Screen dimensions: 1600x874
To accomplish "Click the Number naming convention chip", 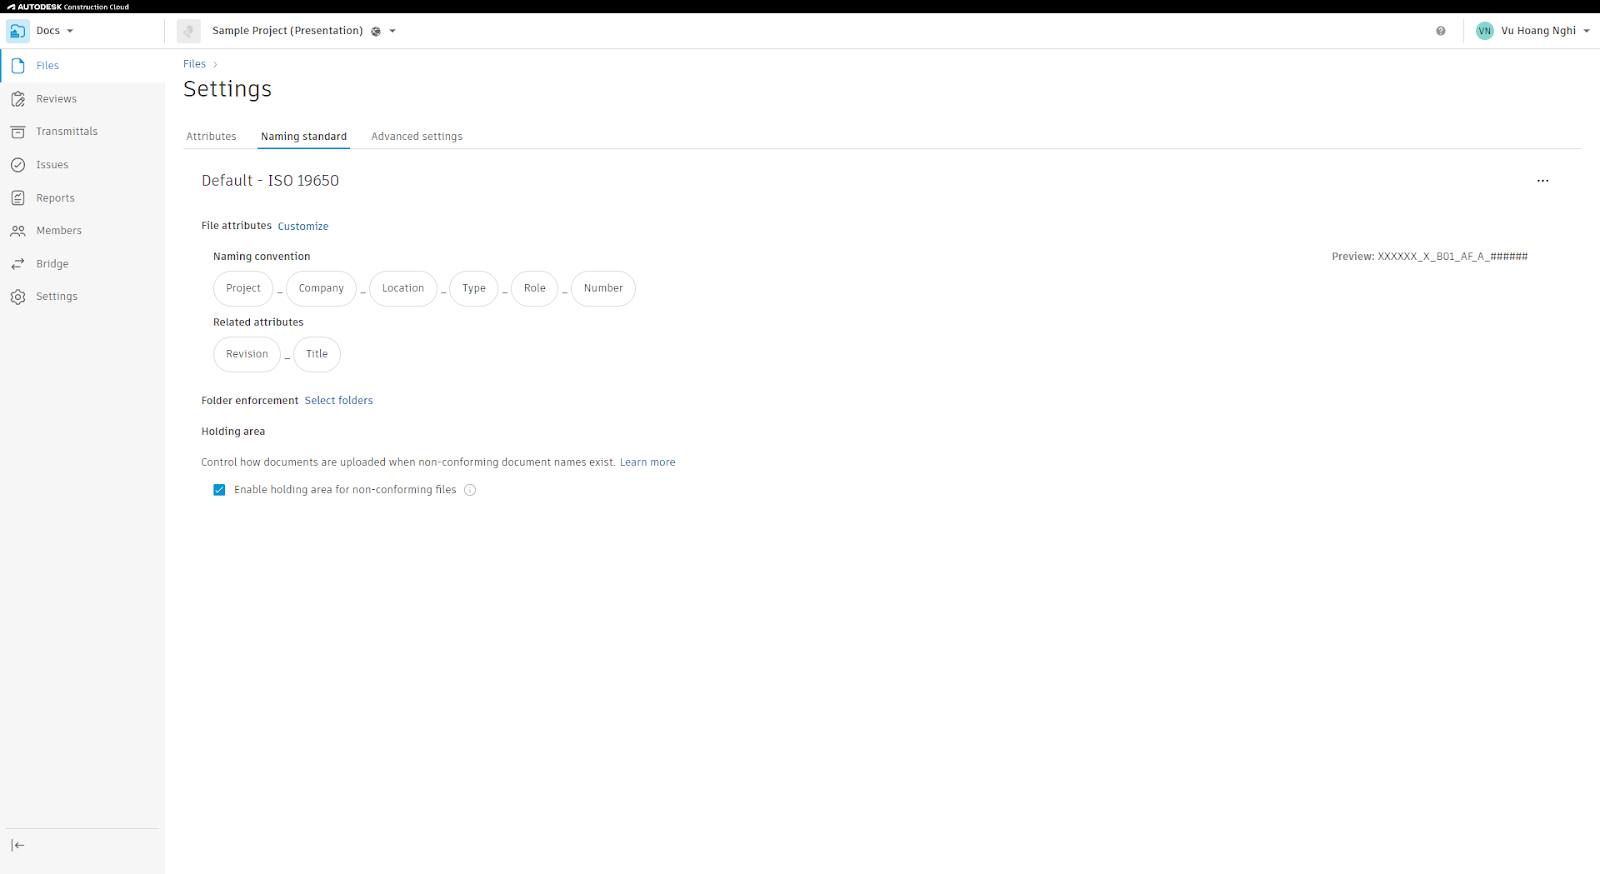I will (603, 289).
